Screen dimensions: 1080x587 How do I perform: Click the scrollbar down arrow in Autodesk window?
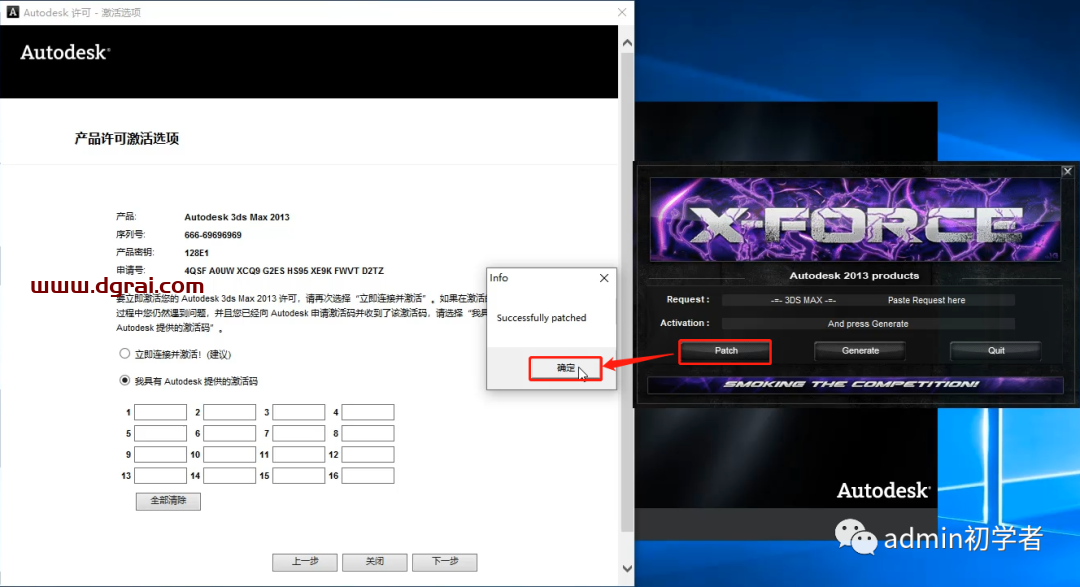point(627,568)
